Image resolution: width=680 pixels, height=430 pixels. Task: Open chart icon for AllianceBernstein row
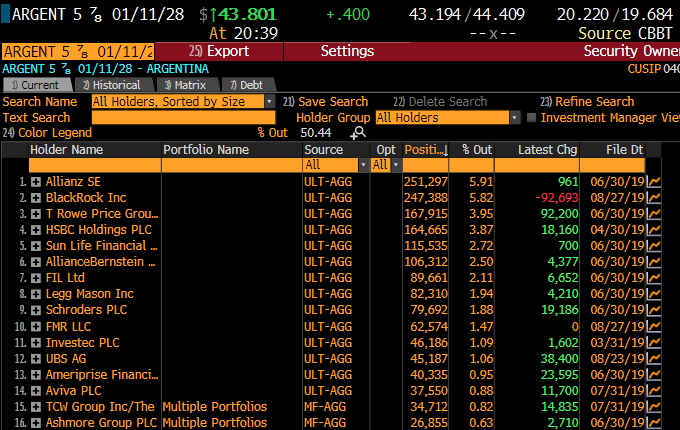[654, 262]
